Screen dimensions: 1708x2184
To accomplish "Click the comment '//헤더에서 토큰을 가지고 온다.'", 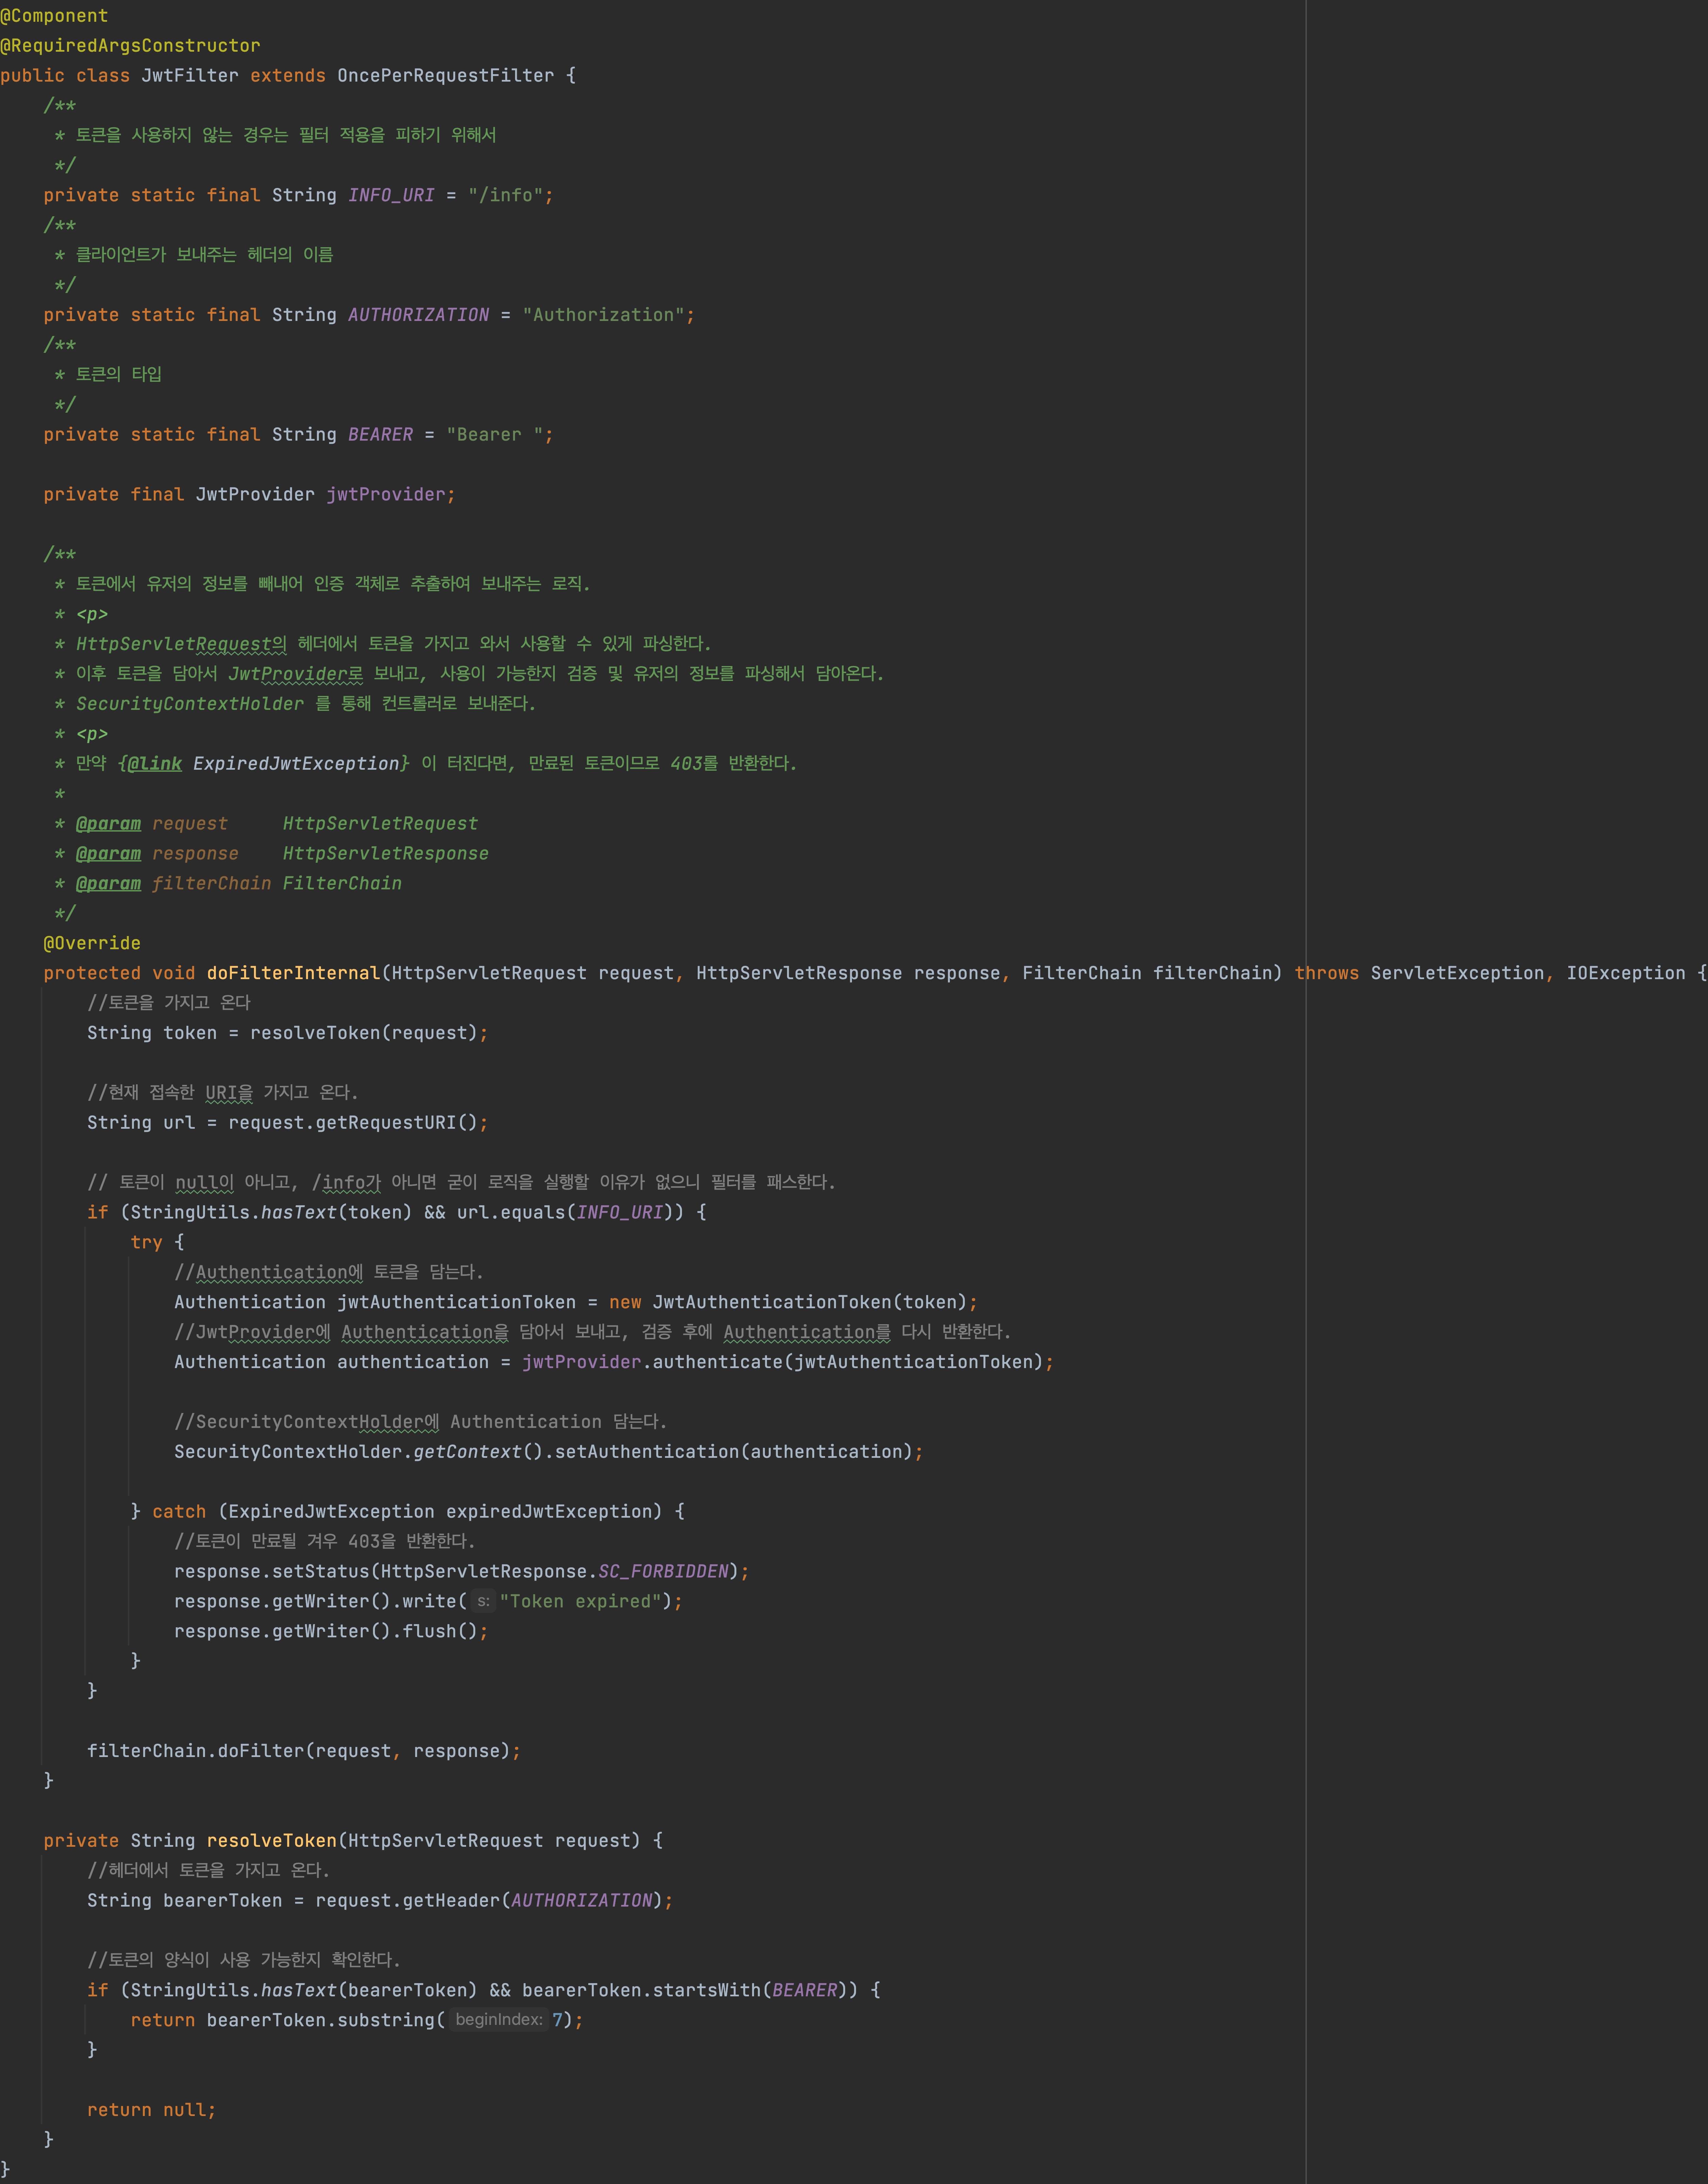I will tap(208, 1871).
